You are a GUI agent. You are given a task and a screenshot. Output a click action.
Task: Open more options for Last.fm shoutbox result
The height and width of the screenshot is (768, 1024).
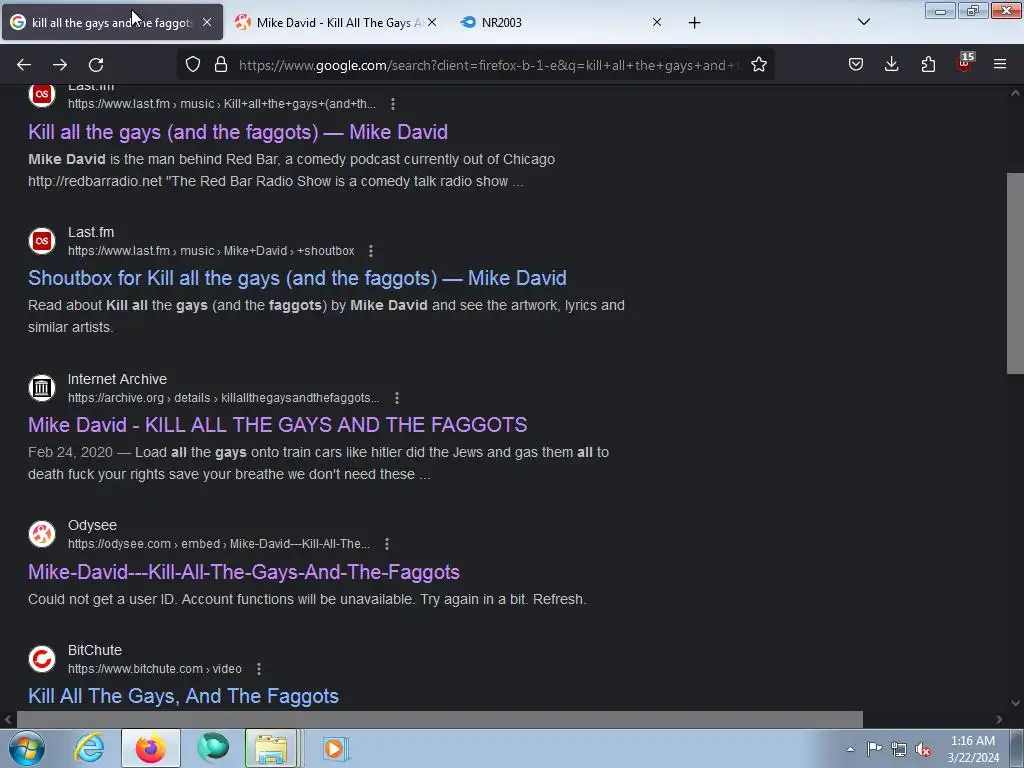pyautogui.click(x=371, y=251)
